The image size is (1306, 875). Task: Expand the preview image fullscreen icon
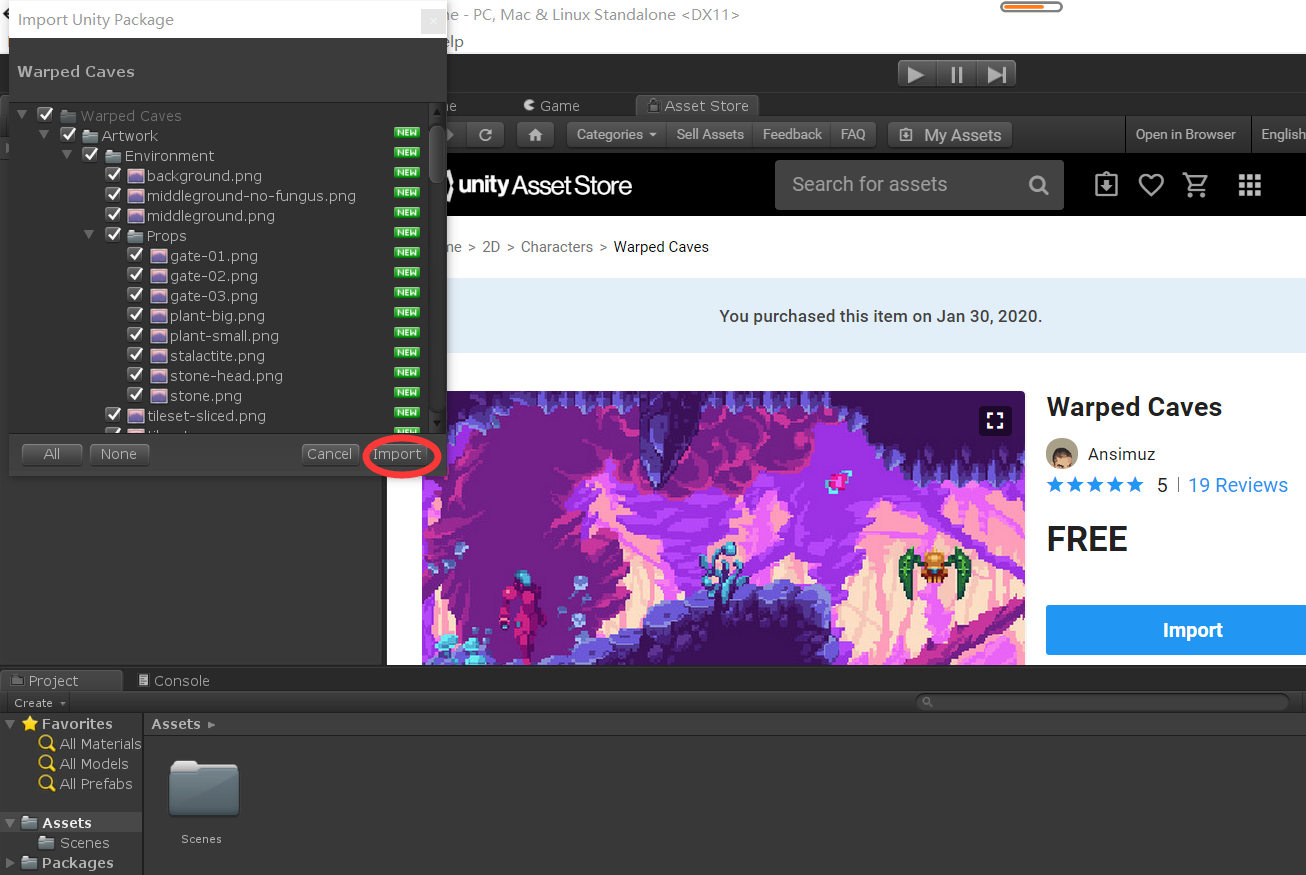pyautogui.click(x=995, y=421)
